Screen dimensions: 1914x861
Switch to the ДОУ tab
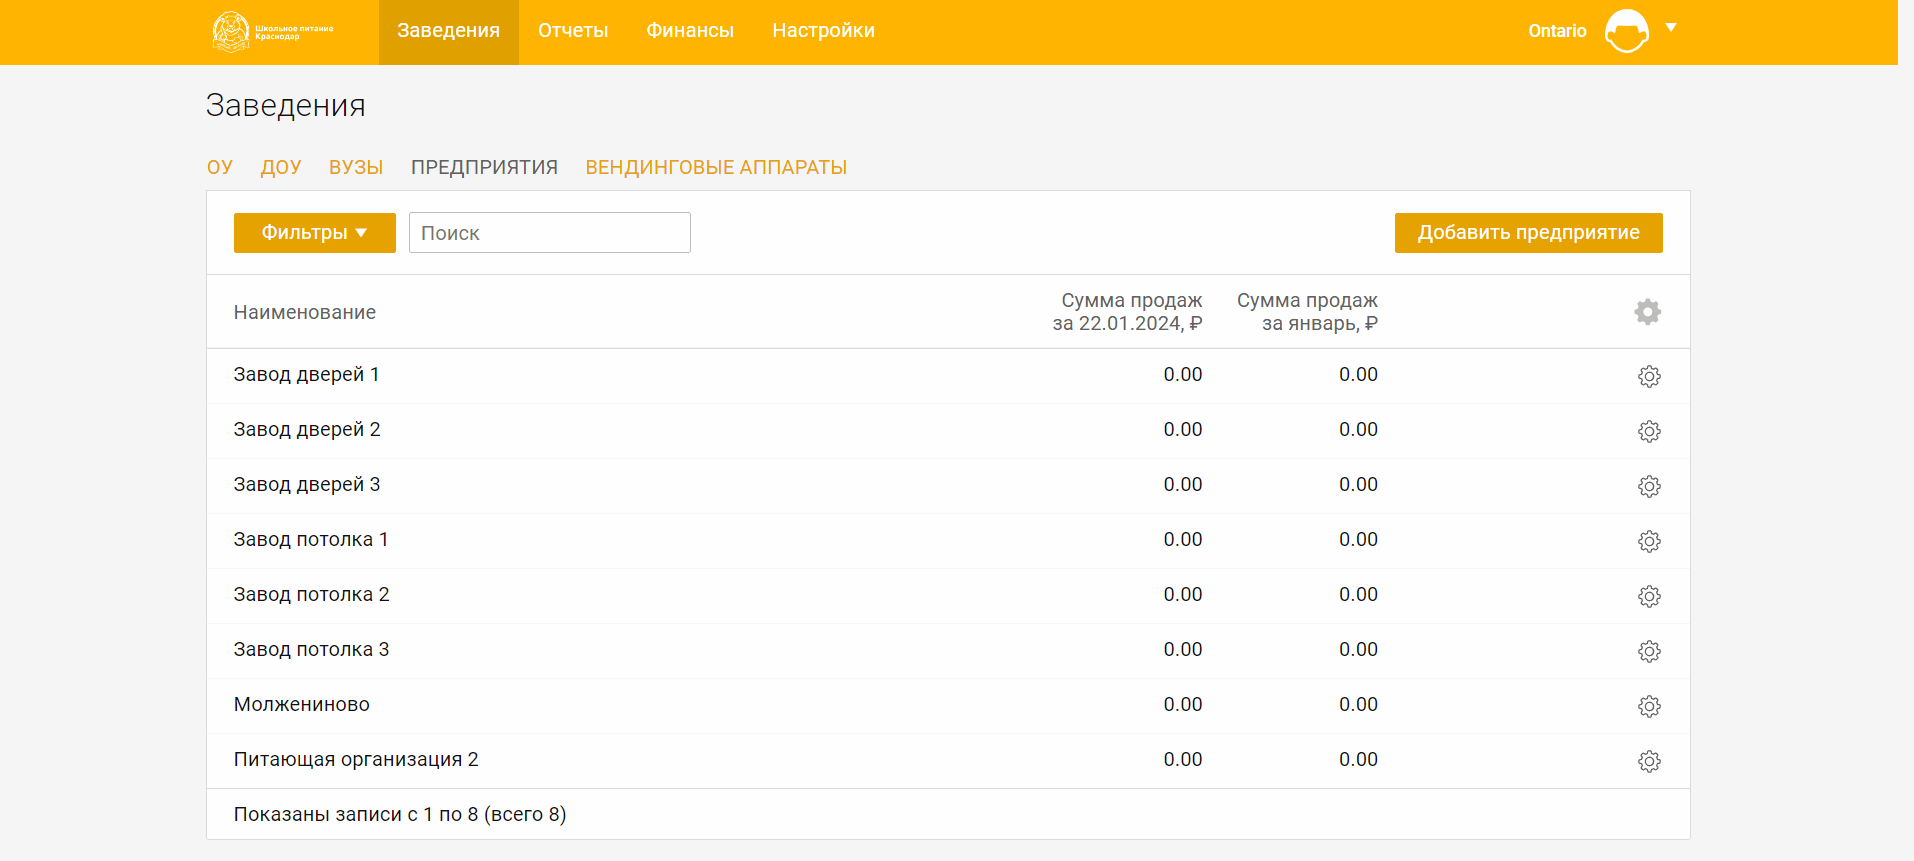(x=281, y=167)
